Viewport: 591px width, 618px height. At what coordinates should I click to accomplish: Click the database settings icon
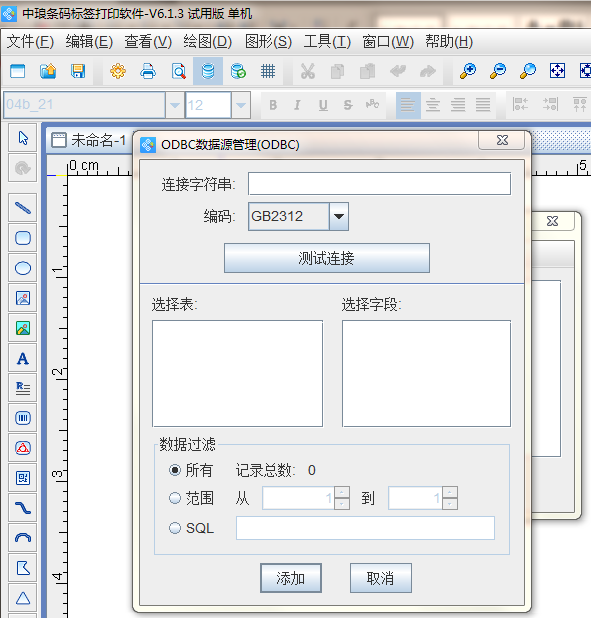(208, 71)
